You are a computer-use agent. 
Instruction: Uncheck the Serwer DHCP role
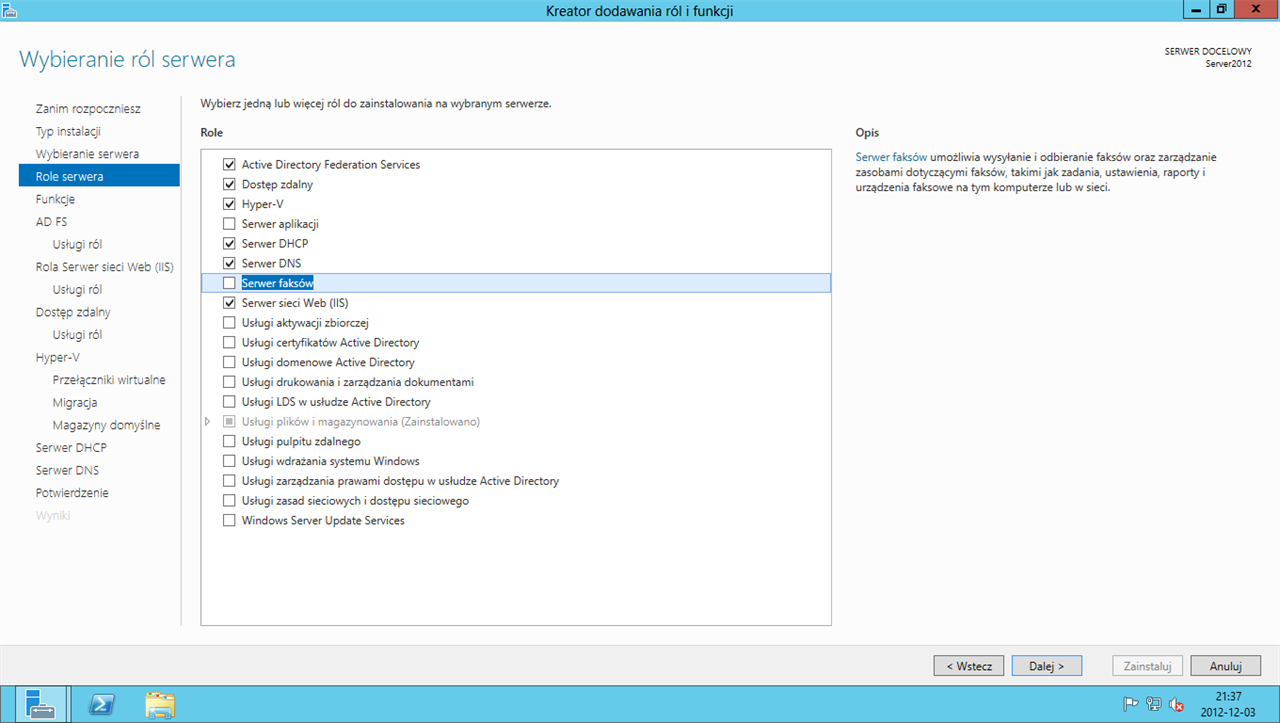pos(229,243)
